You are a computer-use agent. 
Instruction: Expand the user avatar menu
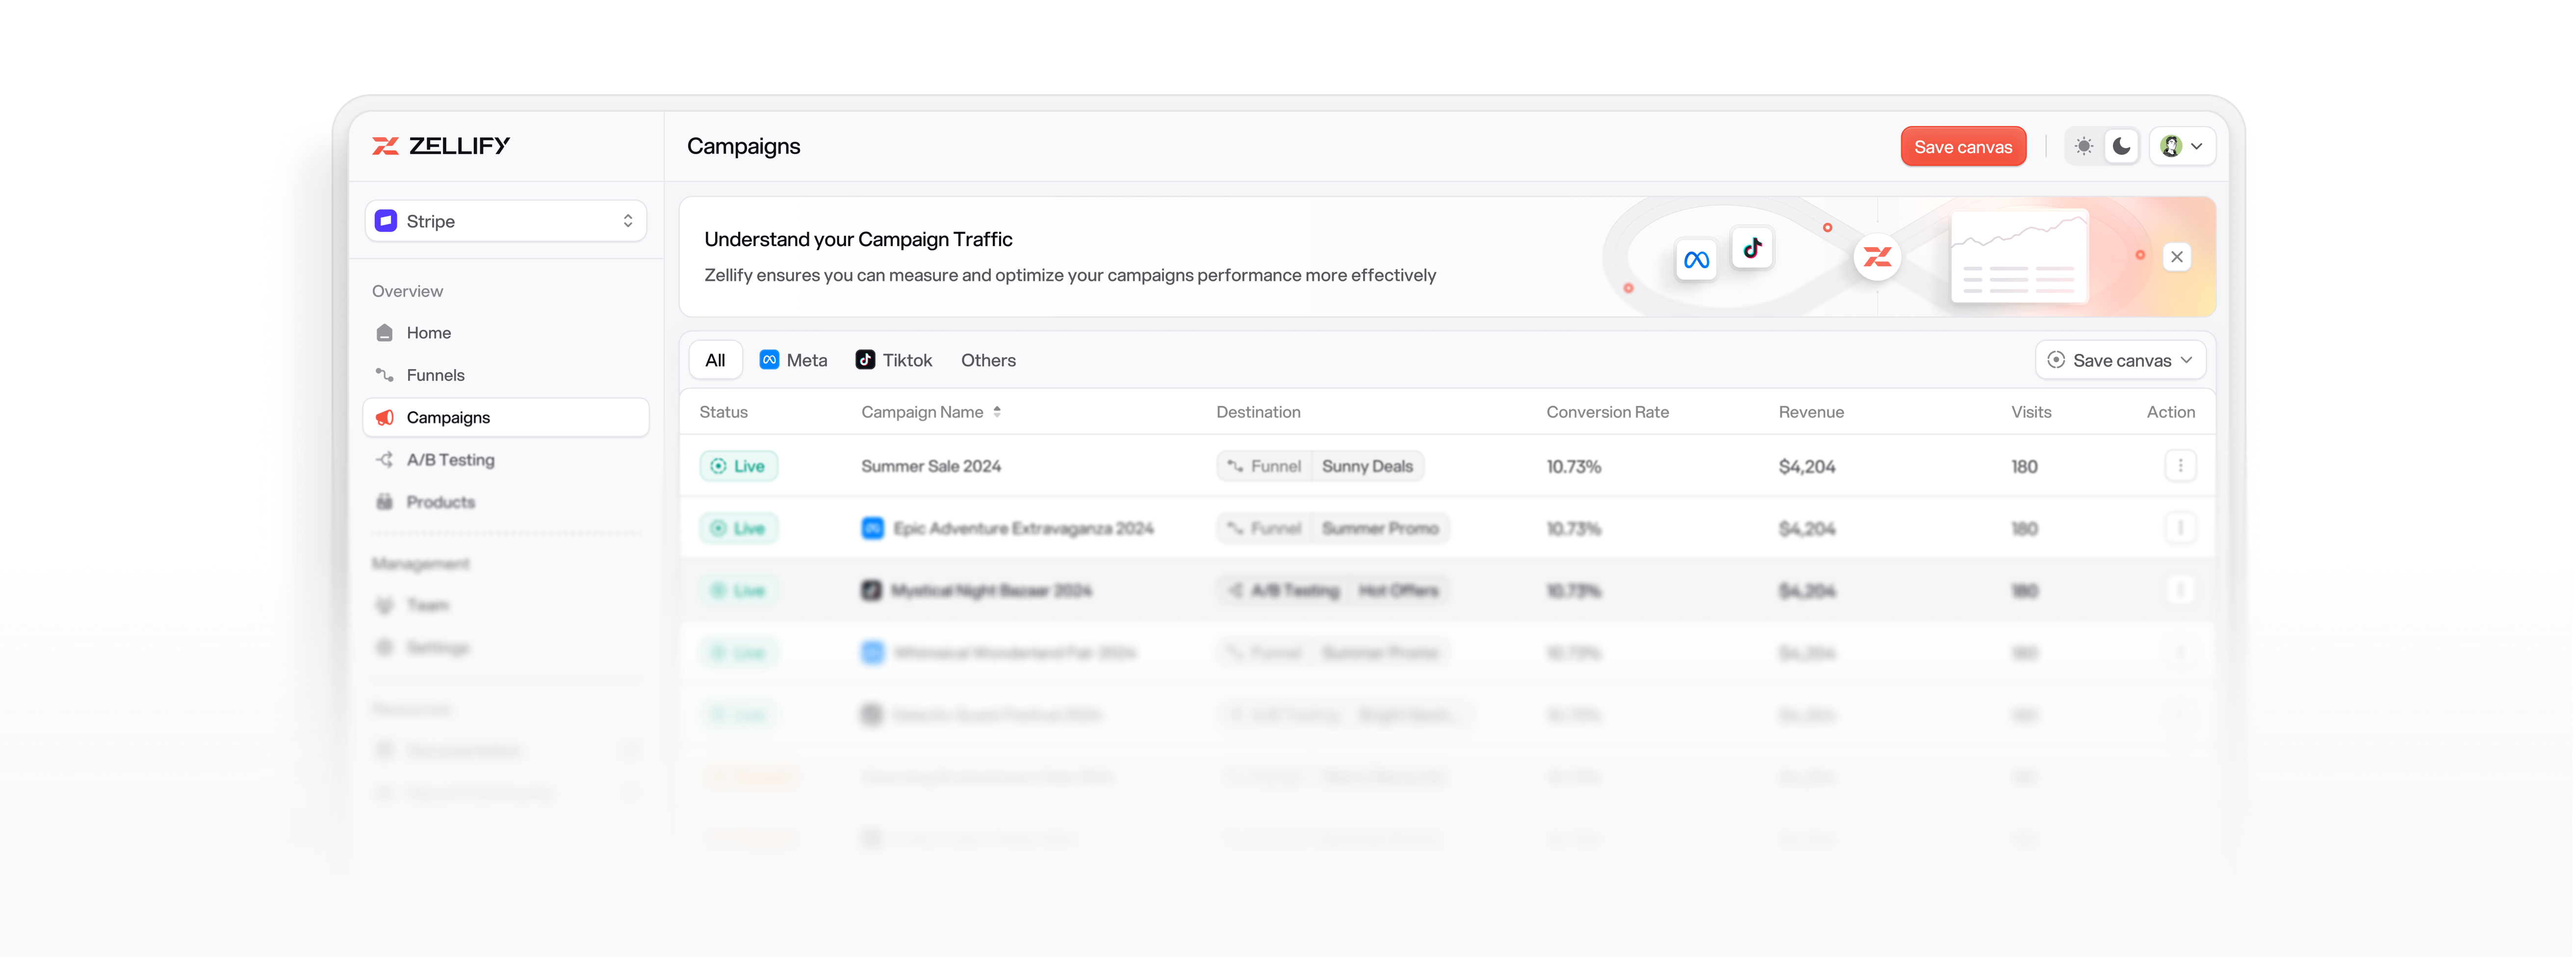point(2182,146)
